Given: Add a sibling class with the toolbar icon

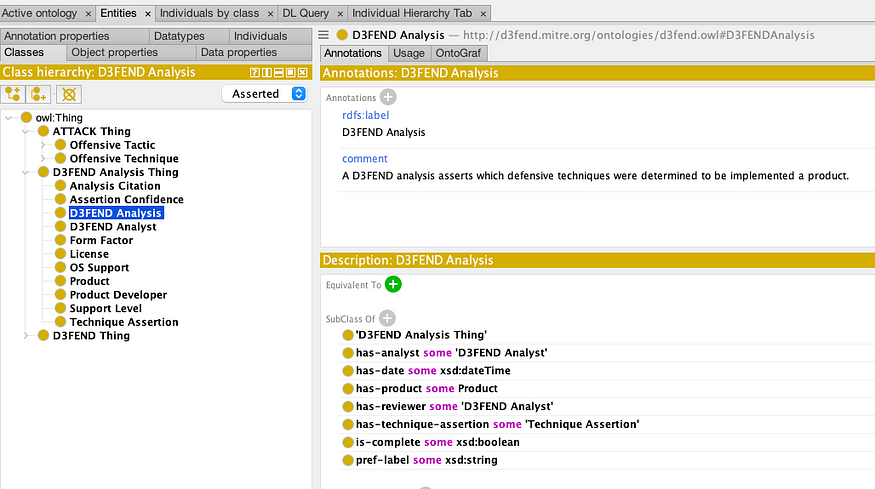Looking at the screenshot, I should (x=39, y=94).
